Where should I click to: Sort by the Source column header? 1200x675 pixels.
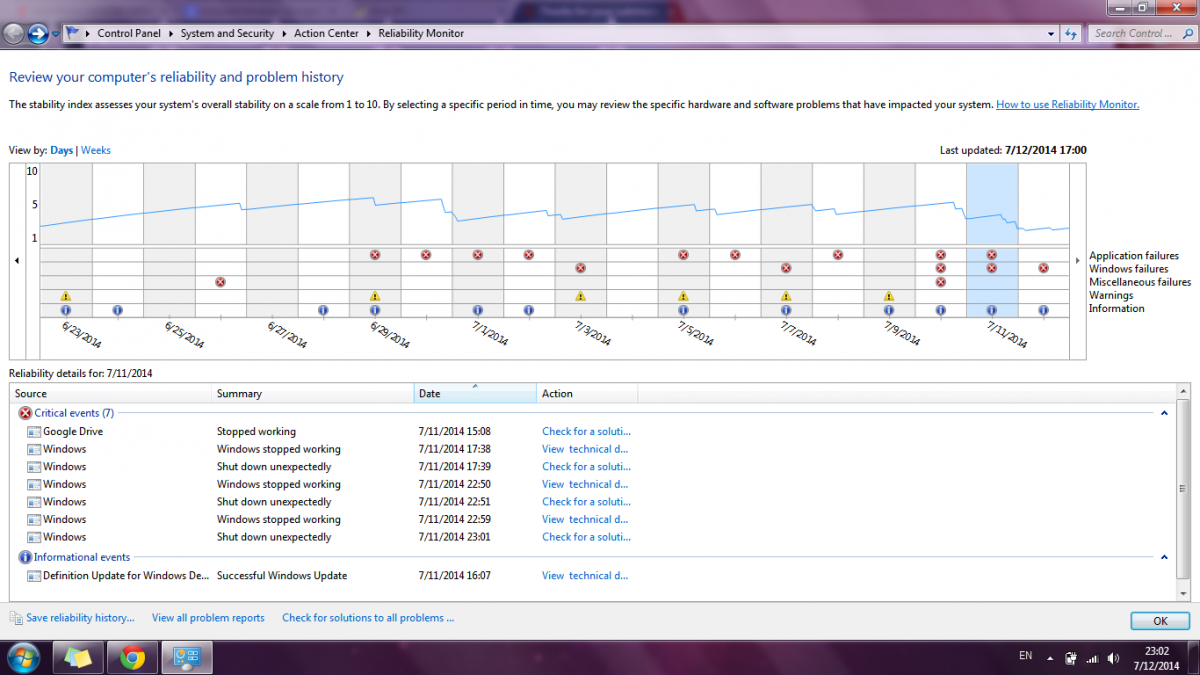(x=111, y=394)
